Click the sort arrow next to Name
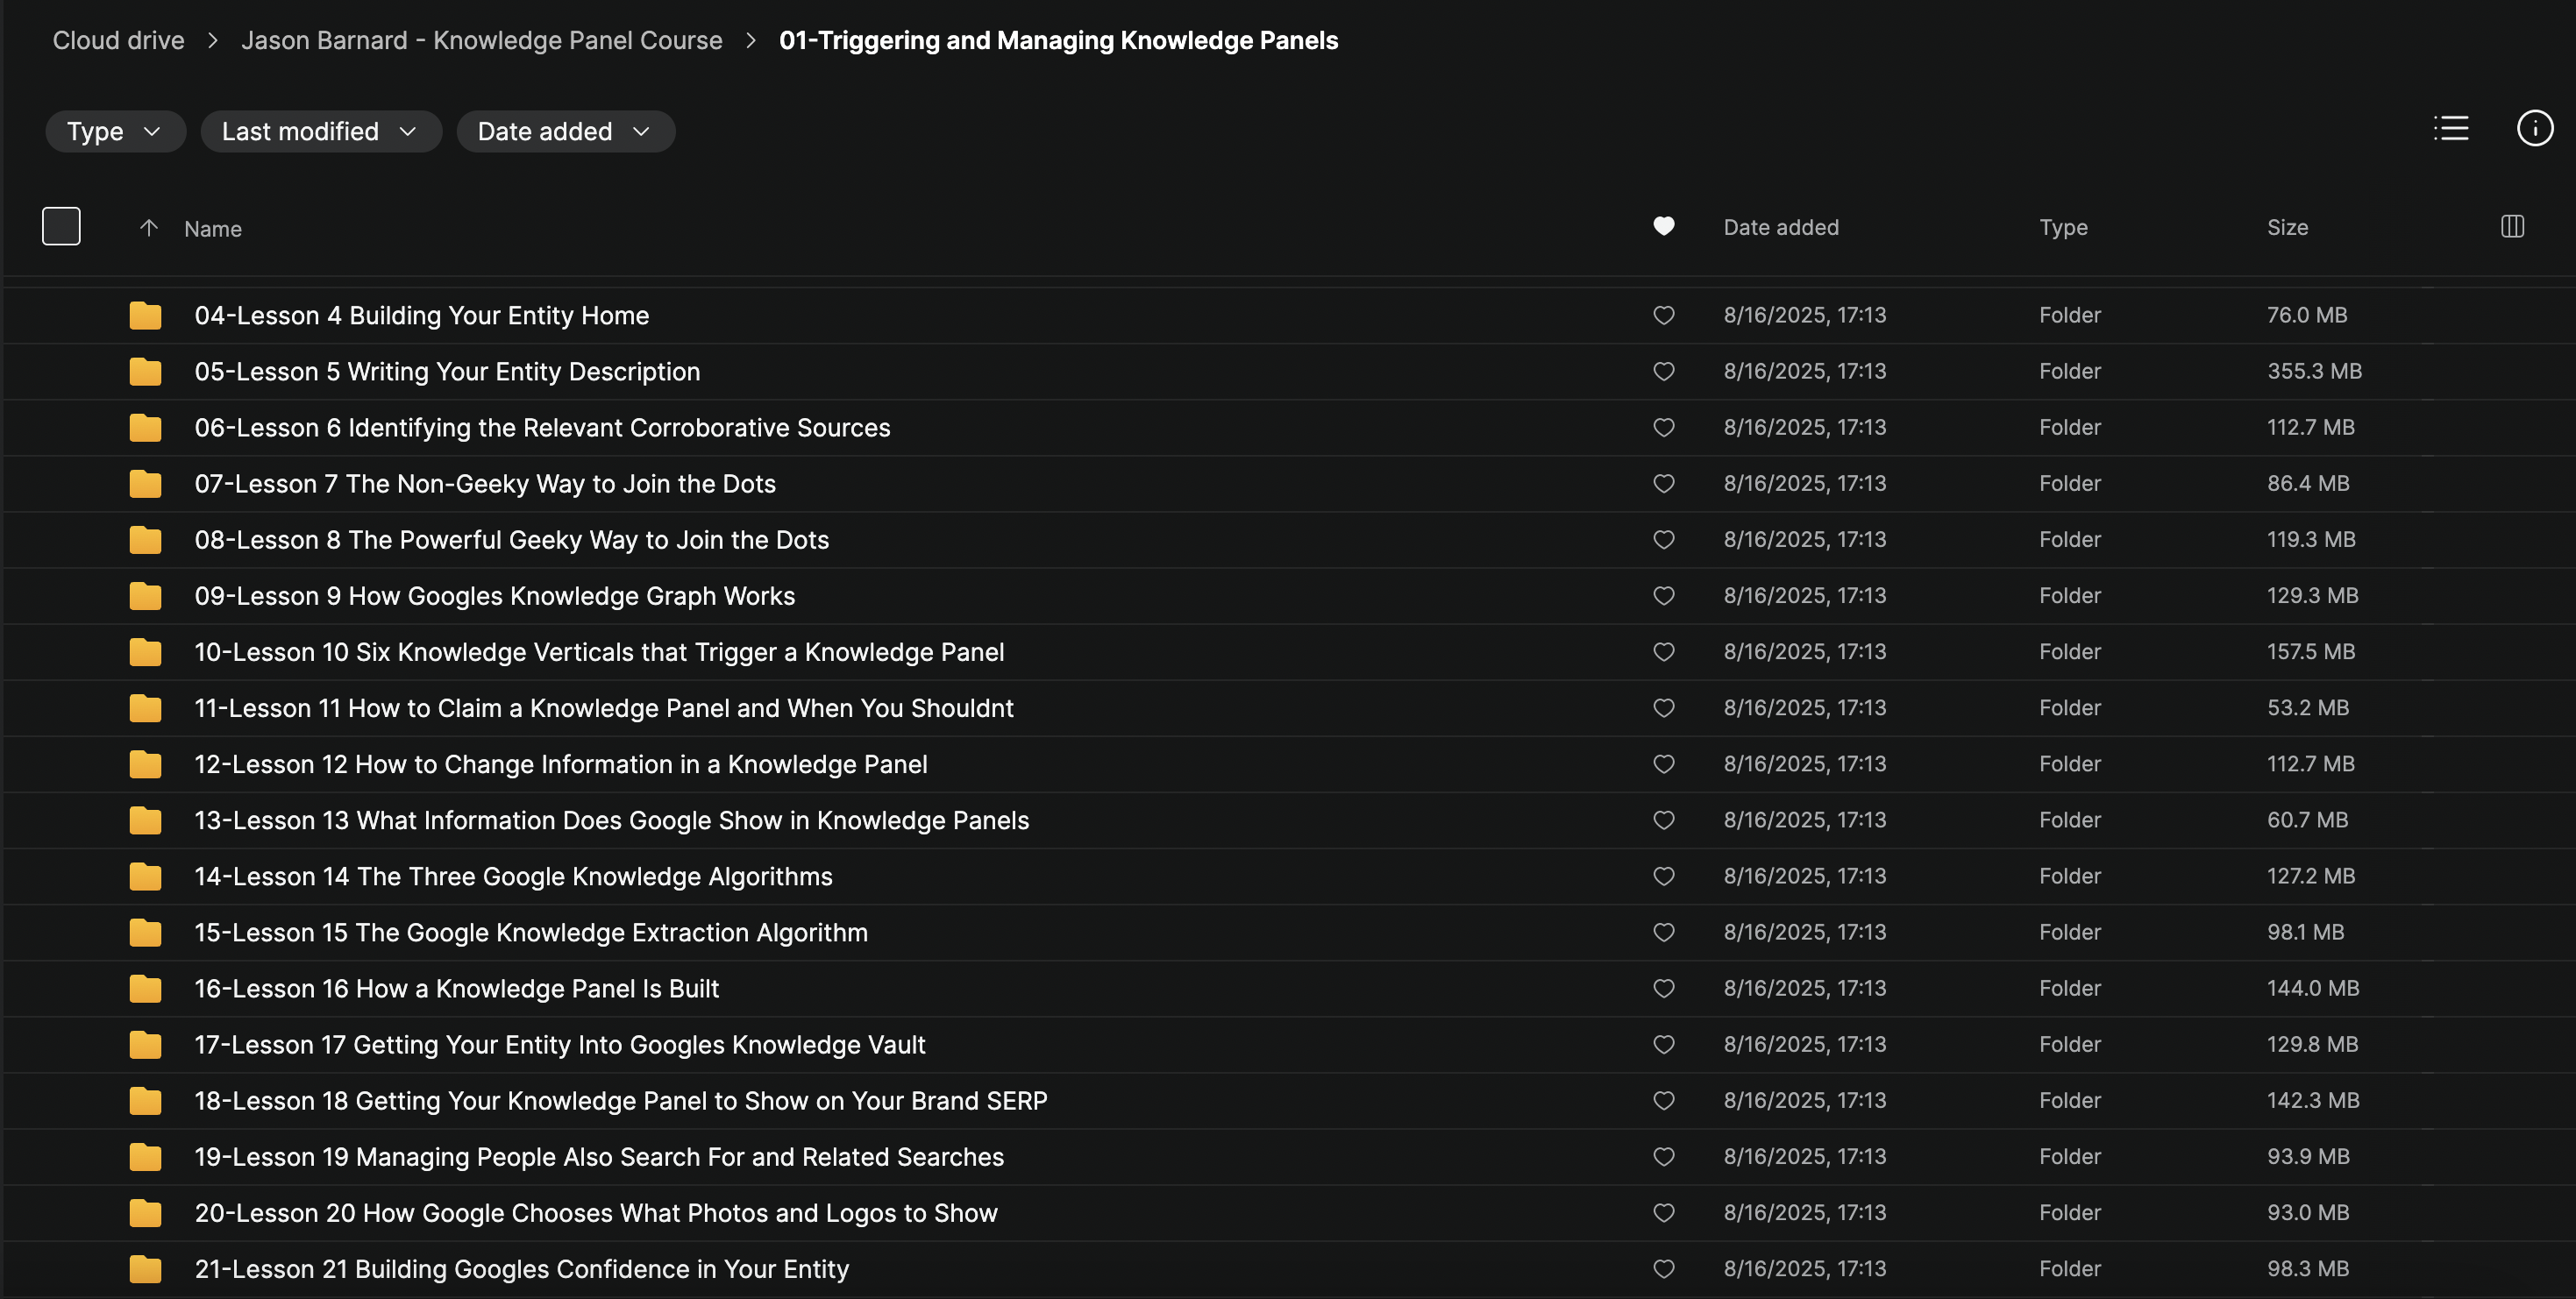Screen dimensions: 2576x1299 (x=149, y=228)
